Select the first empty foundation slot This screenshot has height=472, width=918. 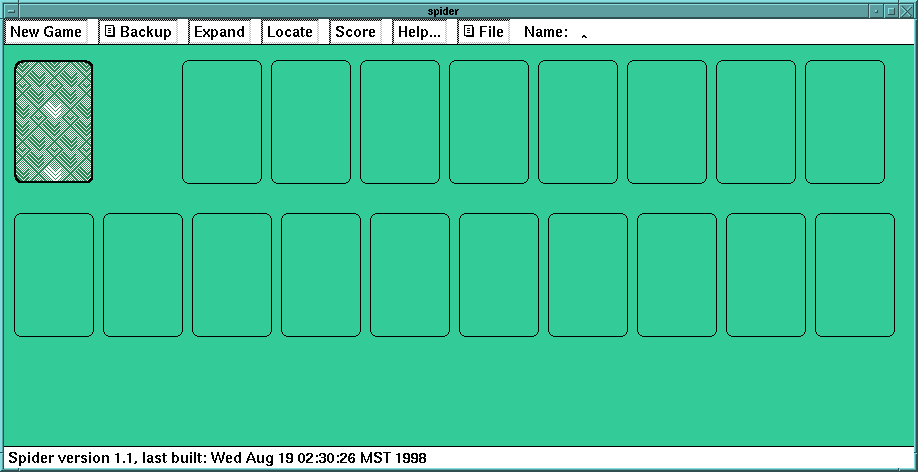[x=221, y=122]
